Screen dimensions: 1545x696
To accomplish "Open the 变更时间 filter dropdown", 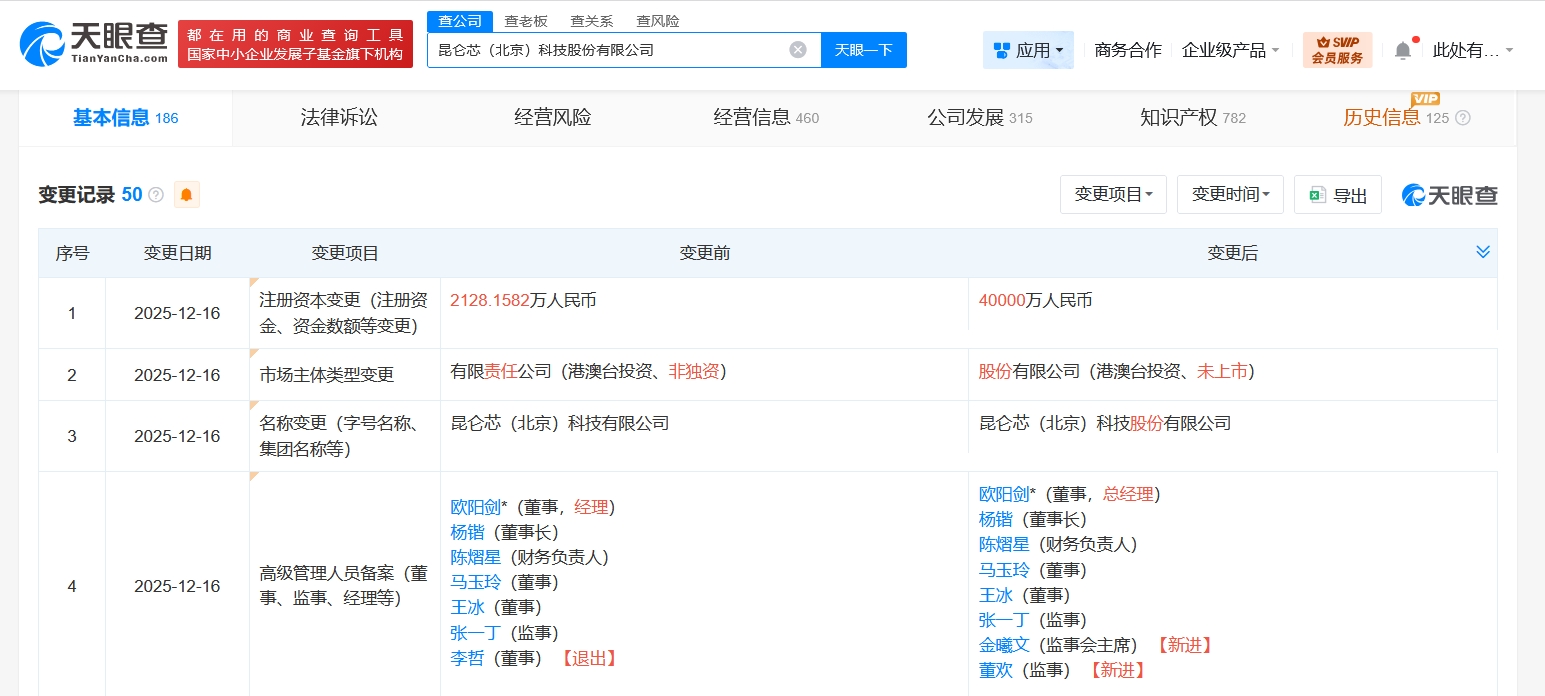I will pyautogui.click(x=1230, y=194).
